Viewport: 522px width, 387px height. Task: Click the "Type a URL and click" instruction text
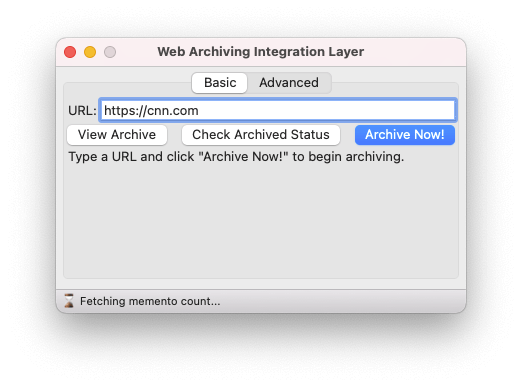tap(131, 157)
